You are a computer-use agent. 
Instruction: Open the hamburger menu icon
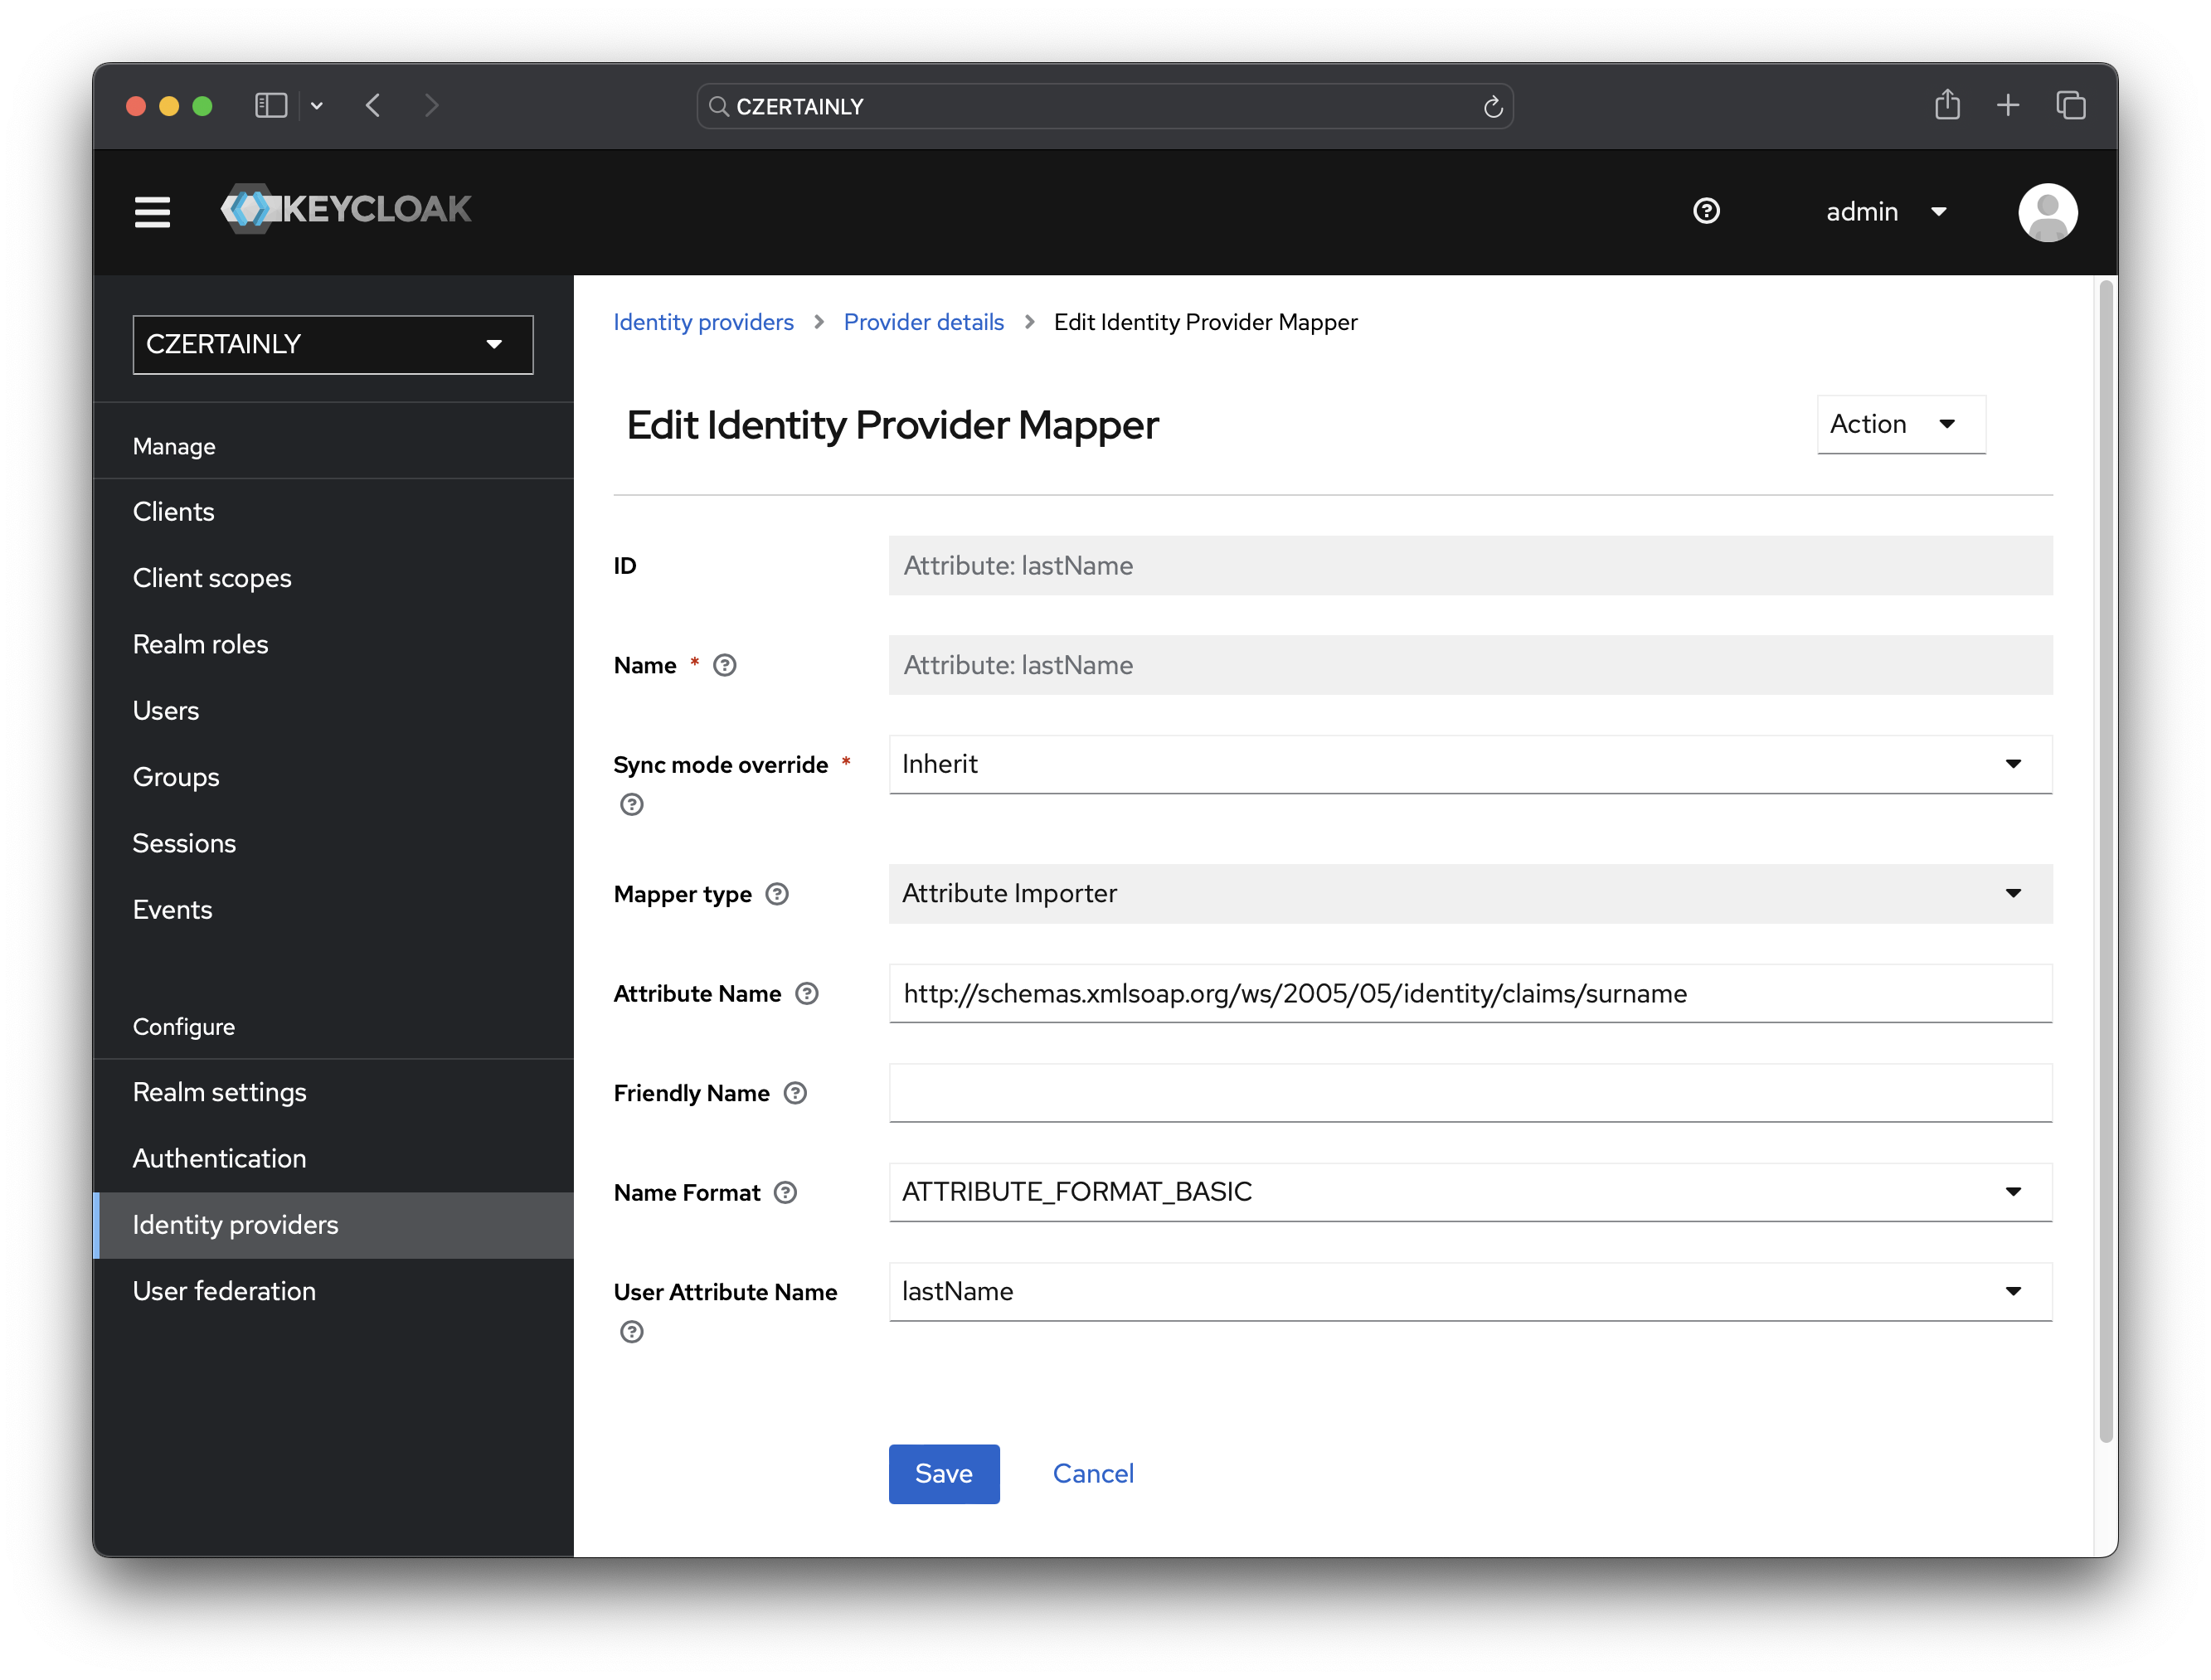pos(150,210)
